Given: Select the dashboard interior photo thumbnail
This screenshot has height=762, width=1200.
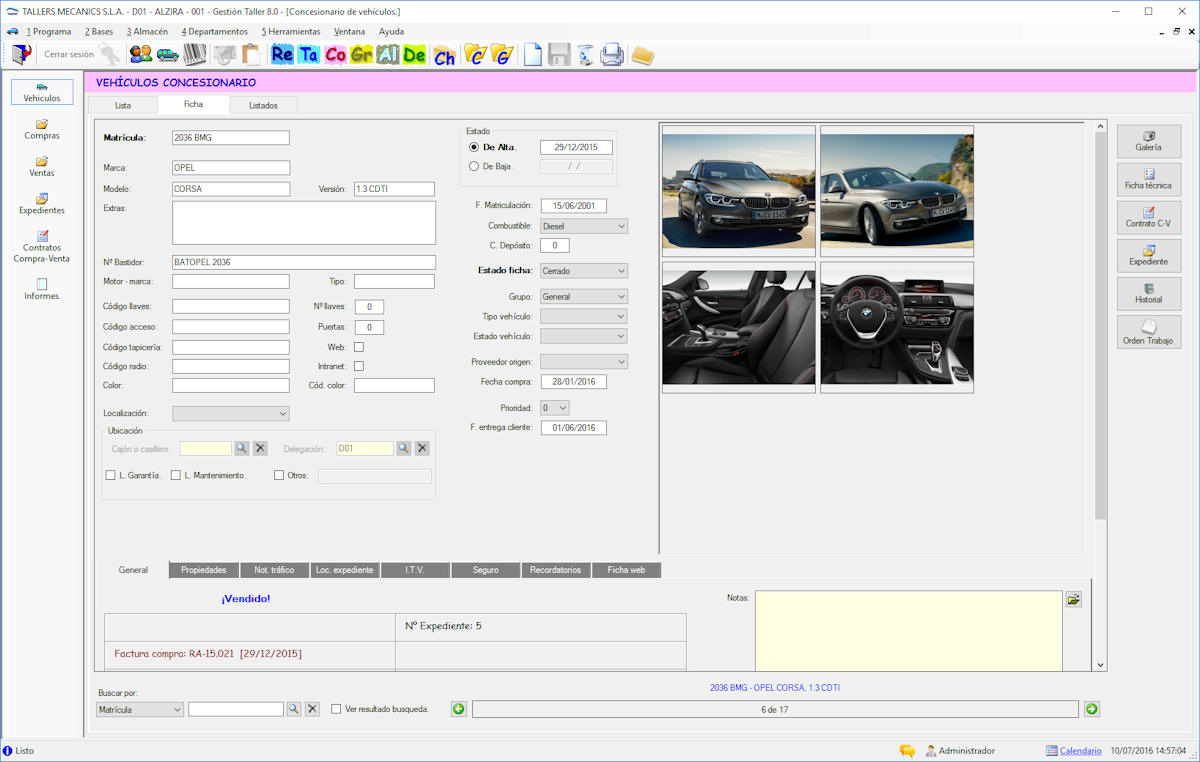Looking at the screenshot, I should [897, 327].
